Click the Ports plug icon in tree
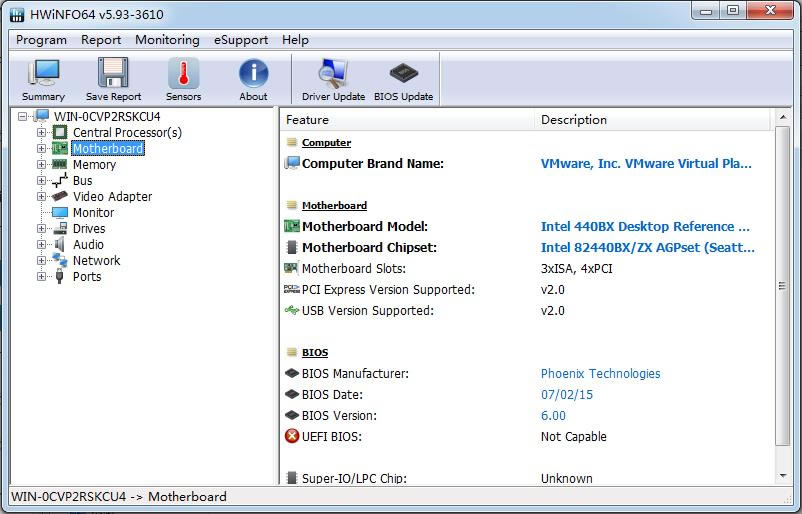This screenshot has height=514, width=802. coord(60,276)
